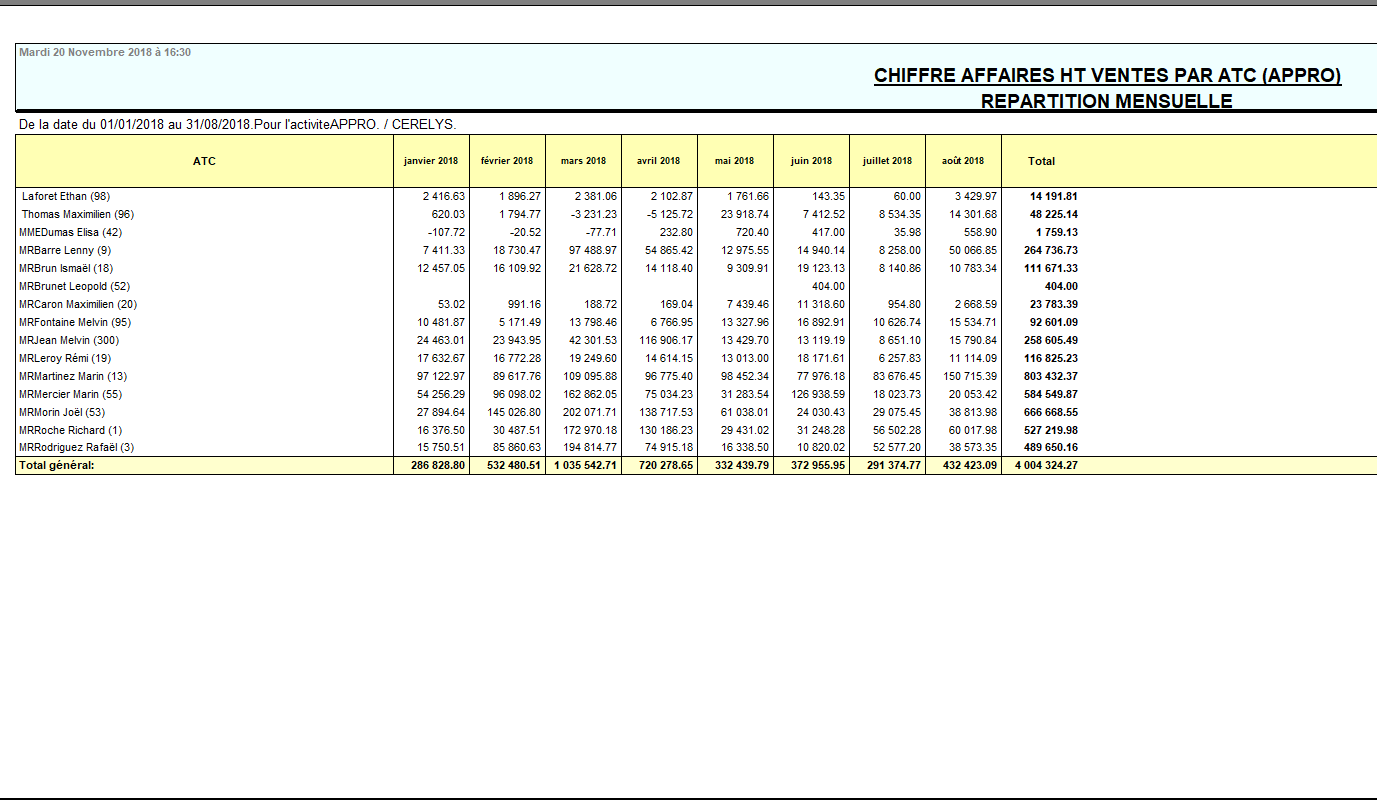The height and width of the screenshot is (800, 1377).
Task: Click the MRMartinez Marin (13) row label
Action: pos(73,376)
